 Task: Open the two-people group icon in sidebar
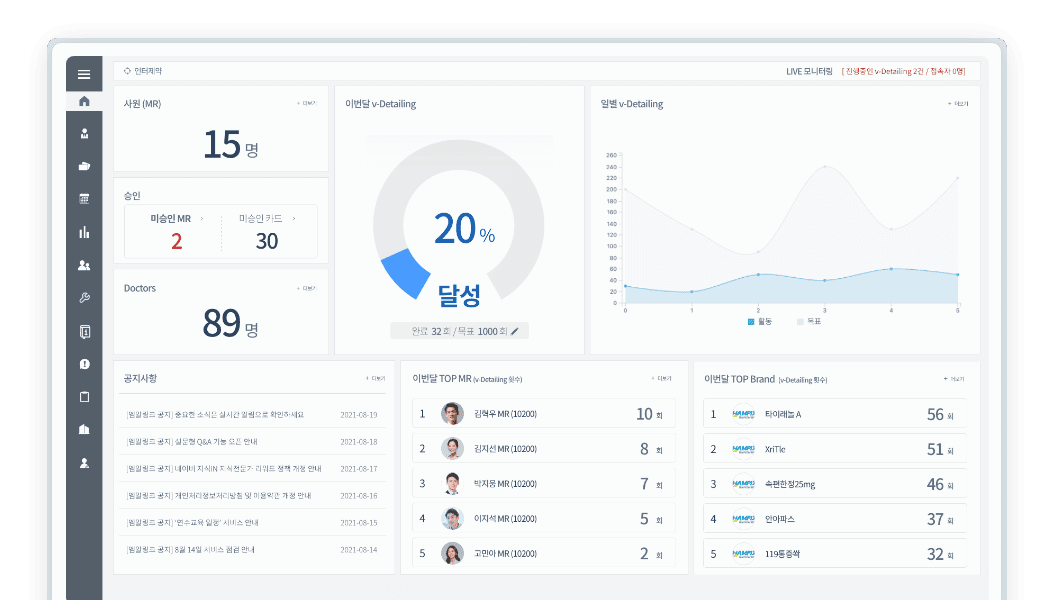pyautogui.click(x=84, y=265)
